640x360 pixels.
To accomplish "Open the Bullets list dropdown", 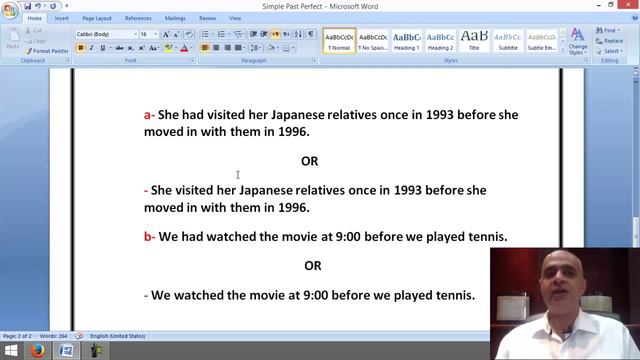I will [213, 34].
